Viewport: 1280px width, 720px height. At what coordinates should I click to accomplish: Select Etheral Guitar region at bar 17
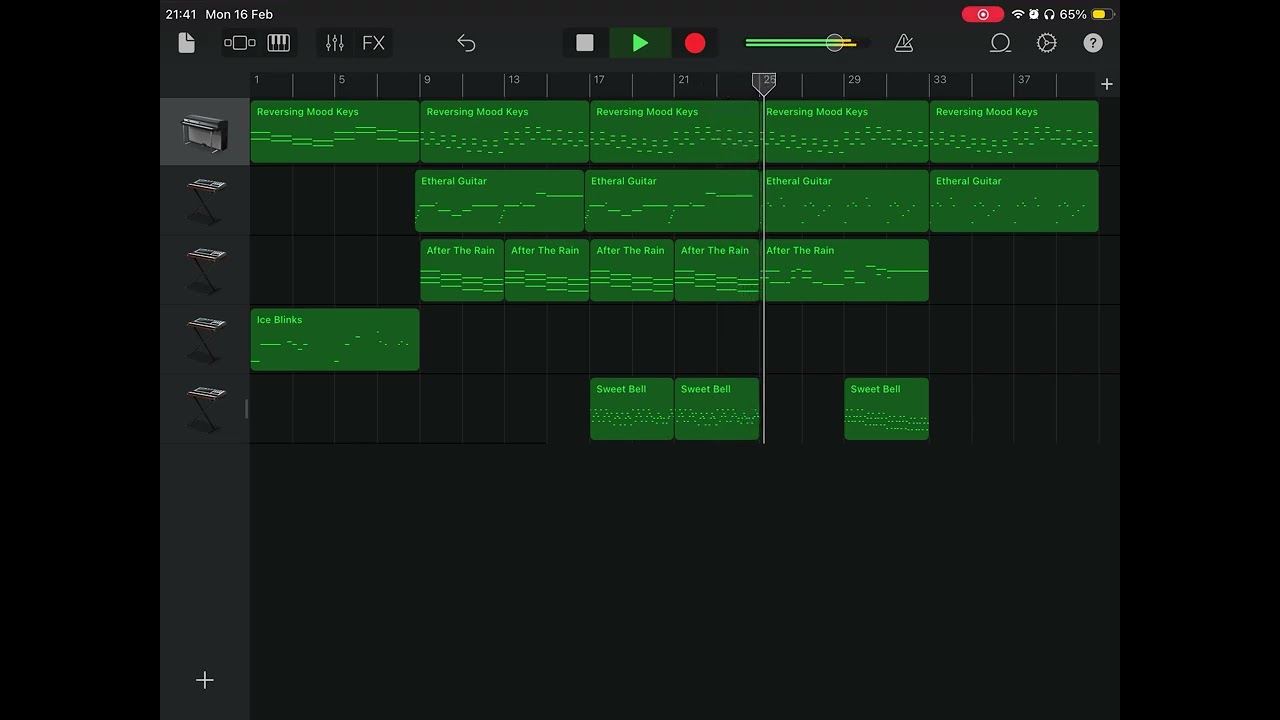pos(672,201)
